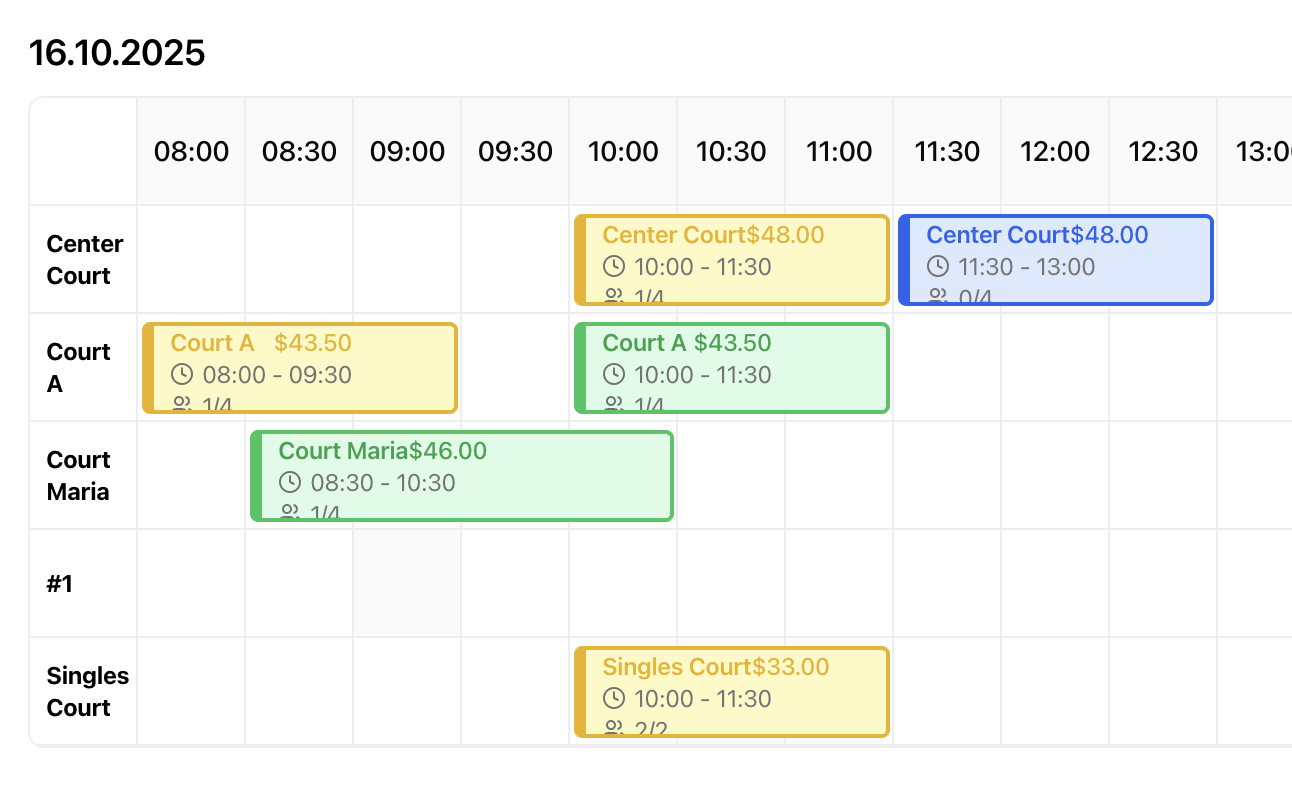This screenshot has width=1292, height=812.
Task: Click the date heading 16.10.2025
Action: 117,52
